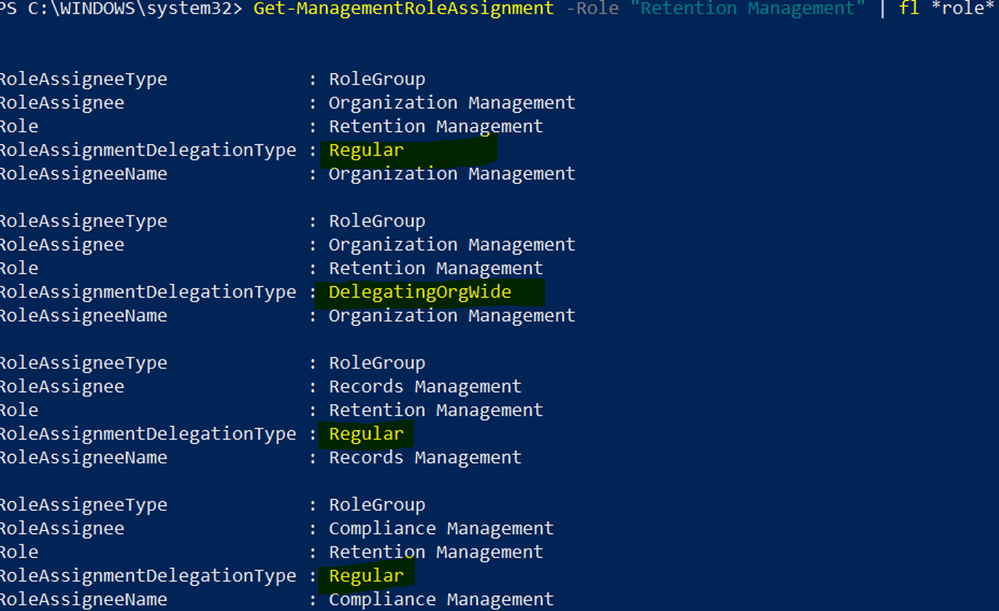
Task: Click the pipe character in the command line
Action: point(883,9)
